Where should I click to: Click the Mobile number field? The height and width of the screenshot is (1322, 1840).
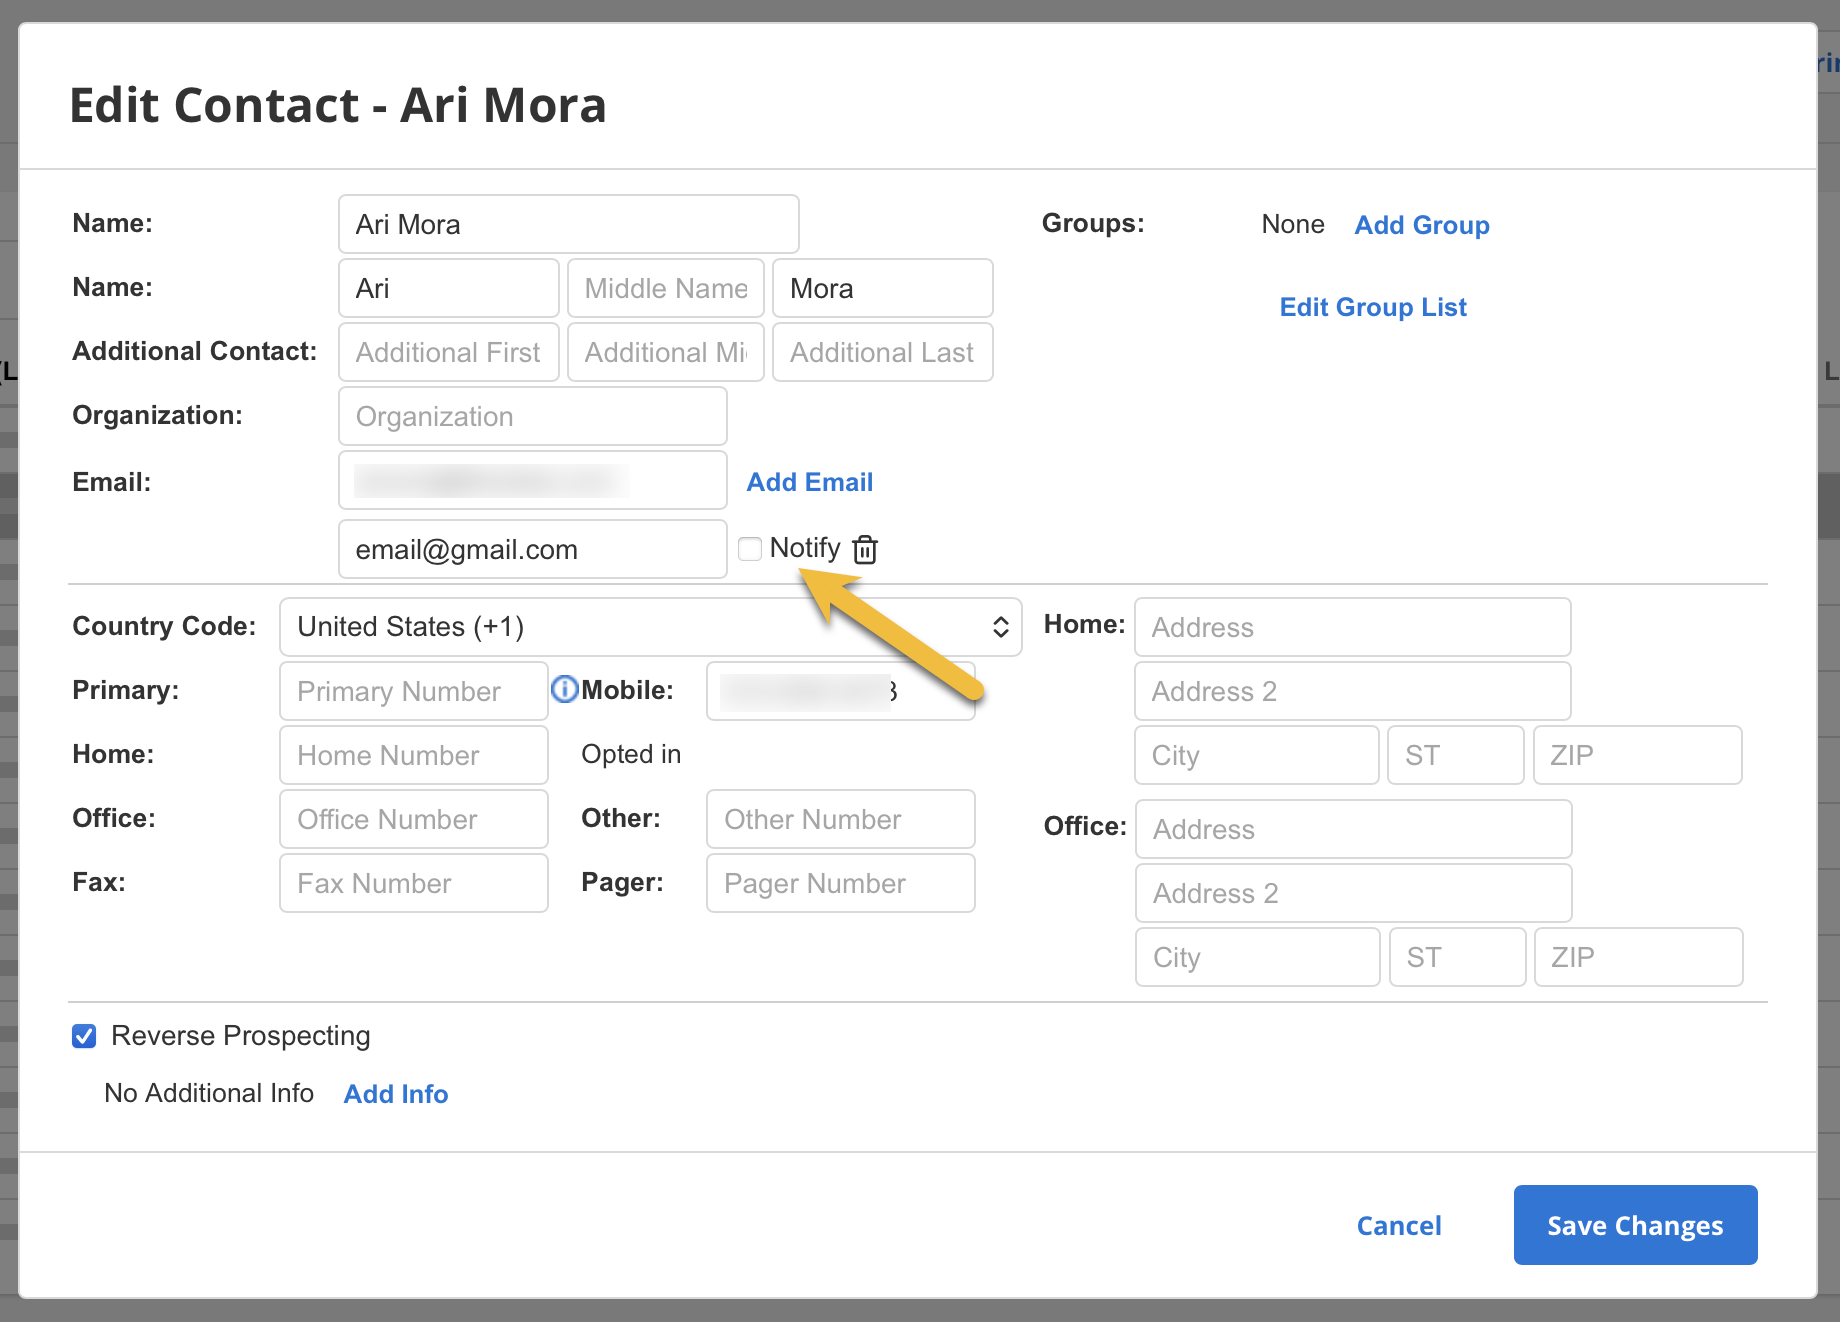[841, 691]
